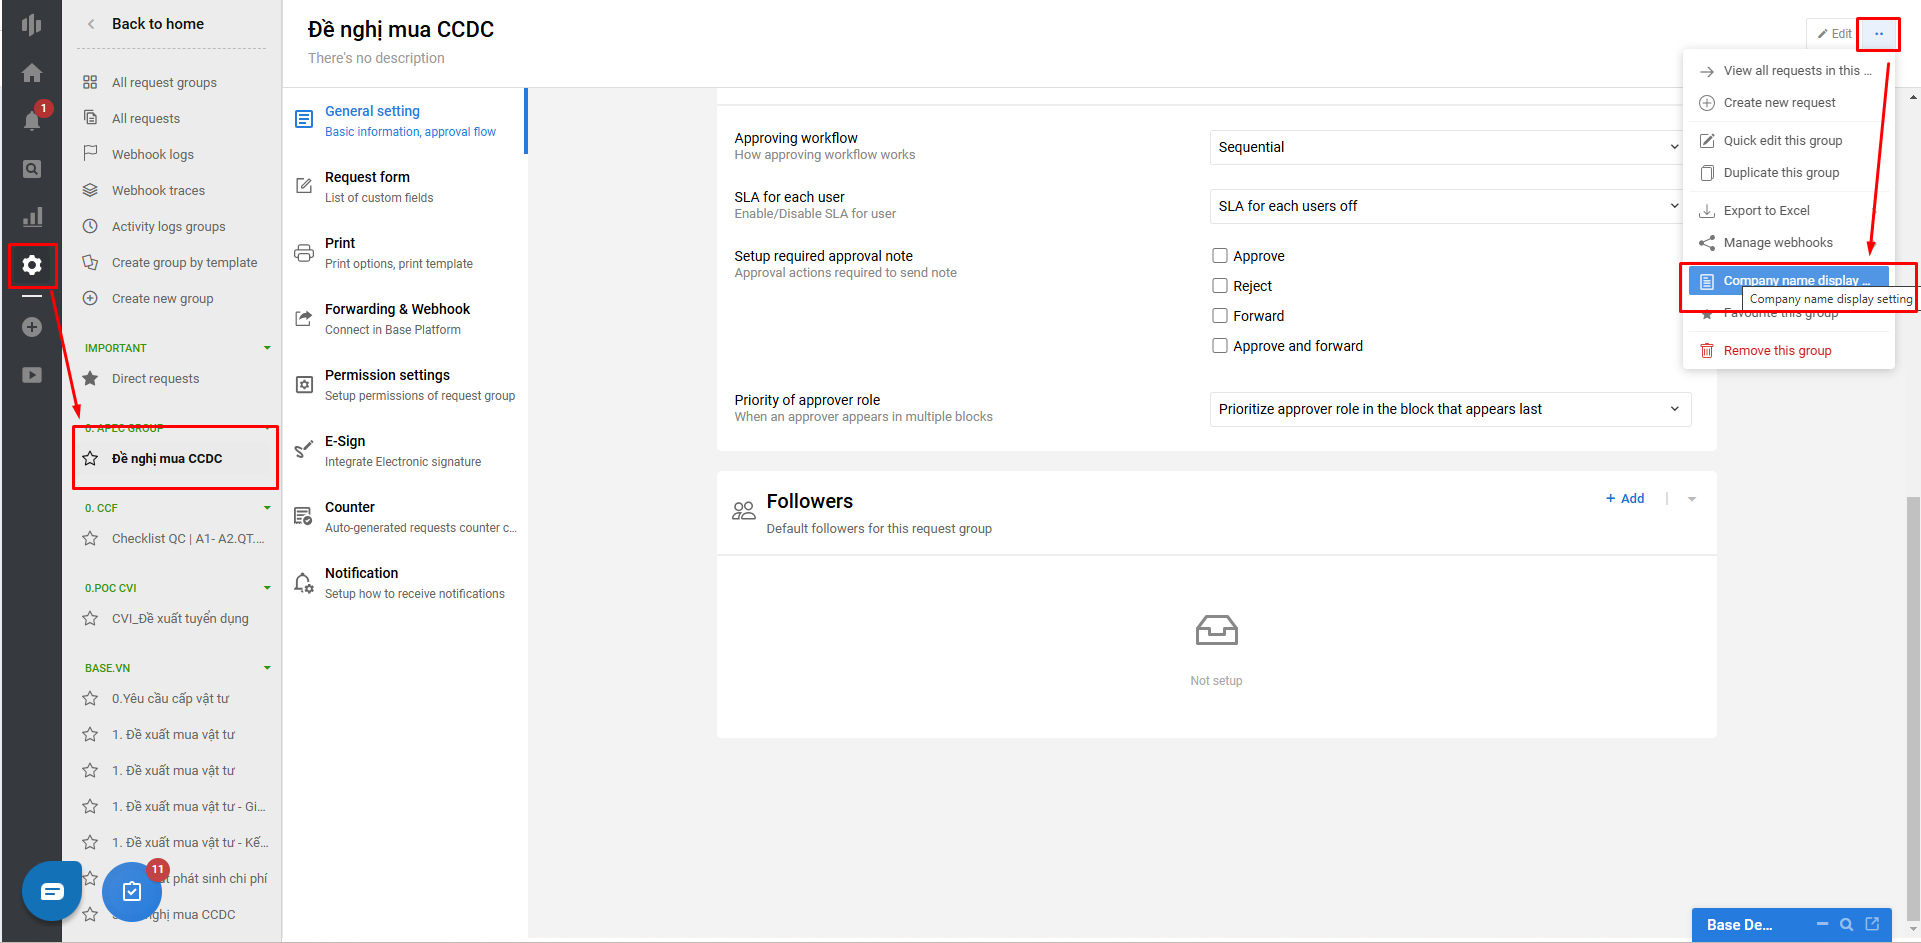Open the Priority of approver role dropdown
Image resolution: width=1921 pixels, height=943 pixels.
1450,409
